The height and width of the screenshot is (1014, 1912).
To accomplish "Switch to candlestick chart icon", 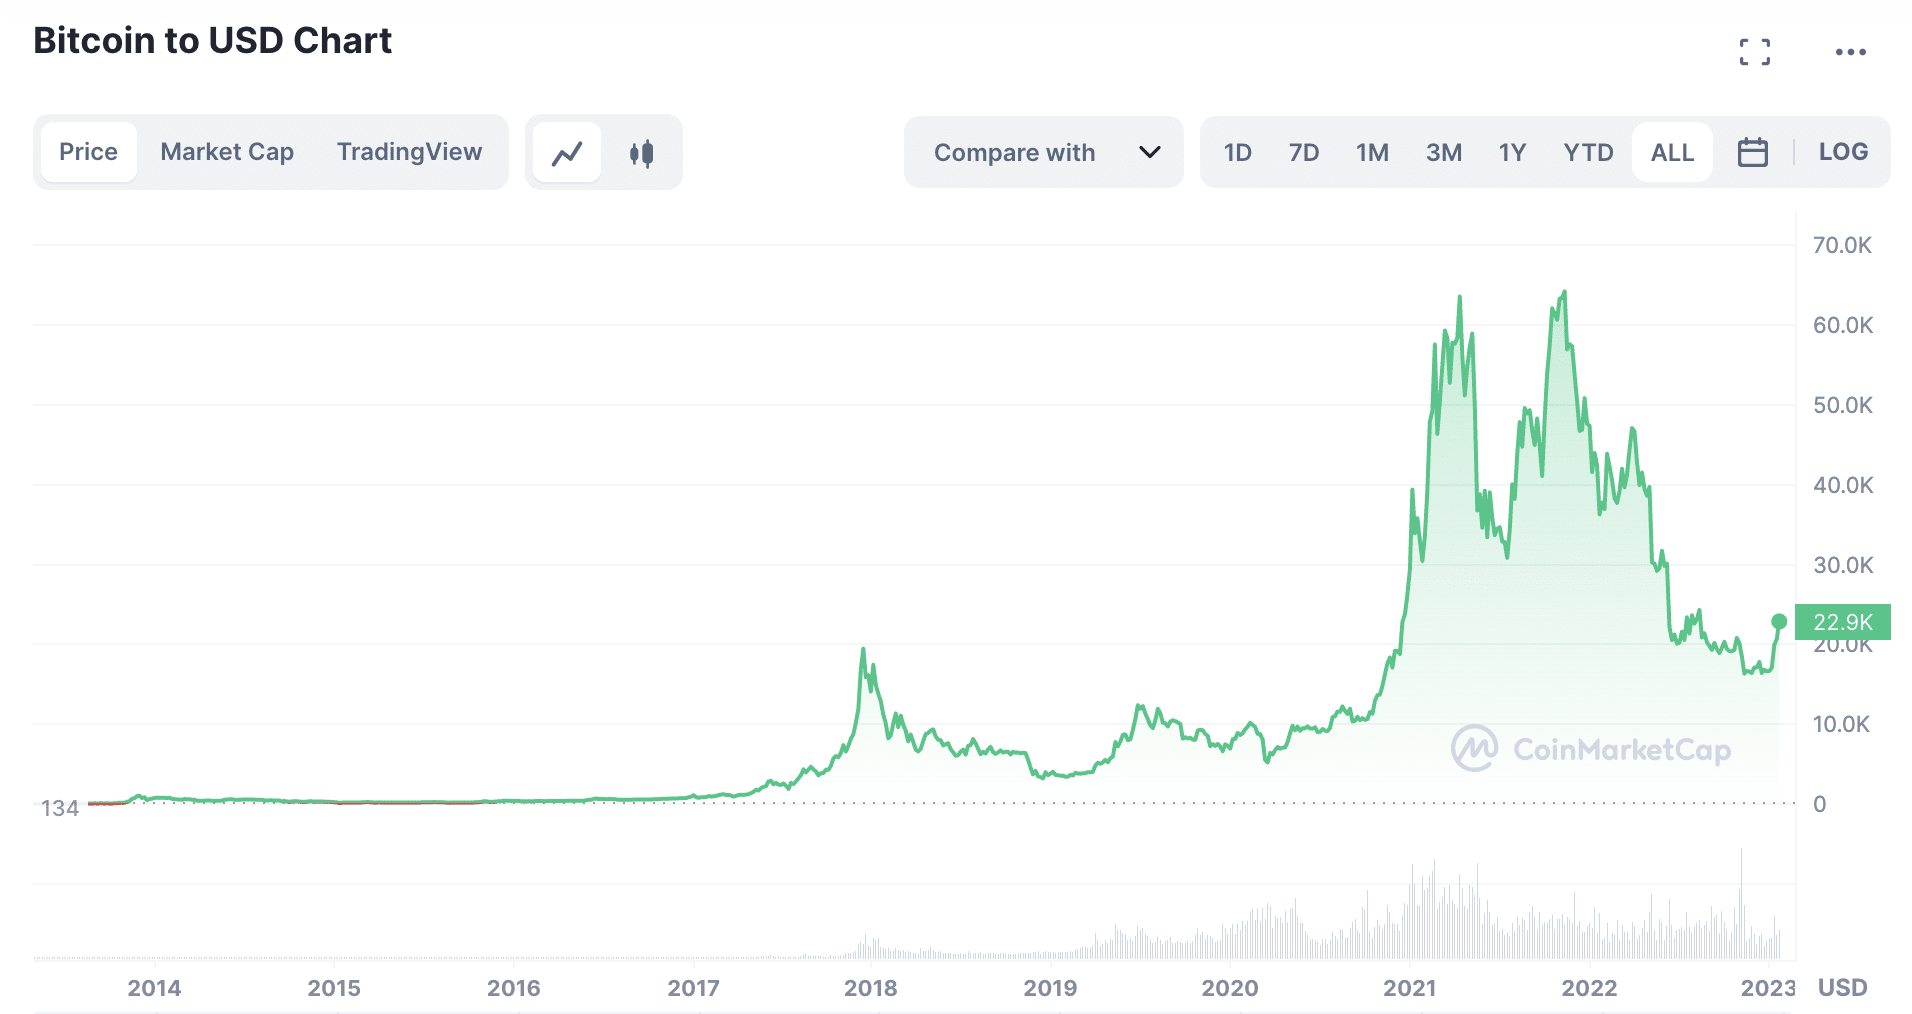I will (x=641, y=153).
